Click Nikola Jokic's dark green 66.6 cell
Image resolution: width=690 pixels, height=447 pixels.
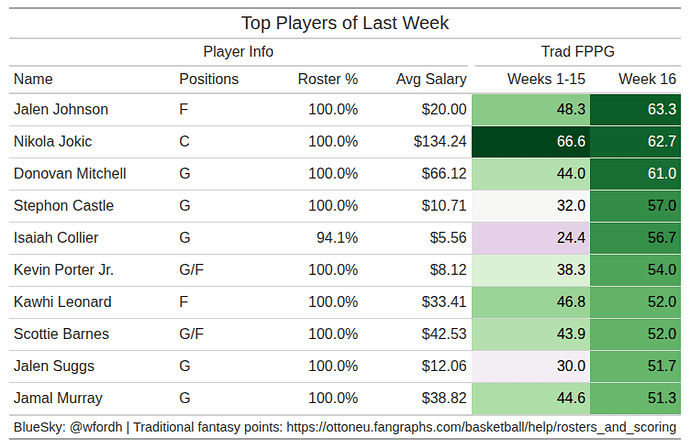(531, 142)
